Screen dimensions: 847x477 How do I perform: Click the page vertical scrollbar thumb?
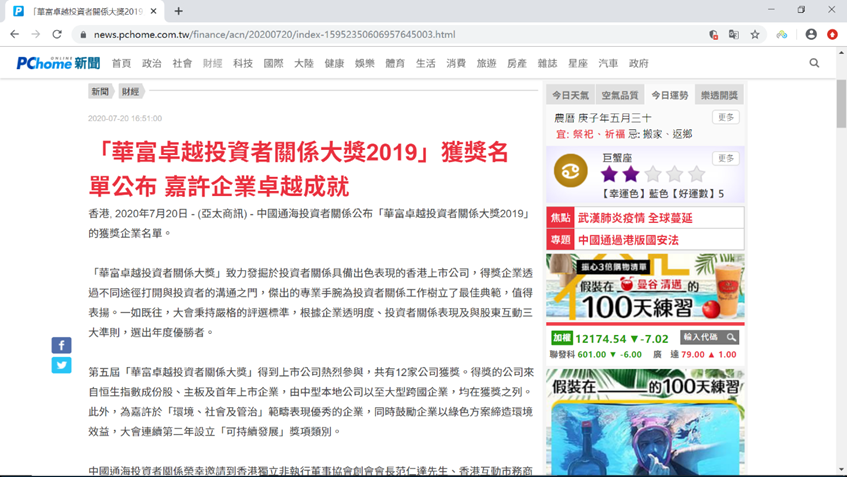coord(841,103)
